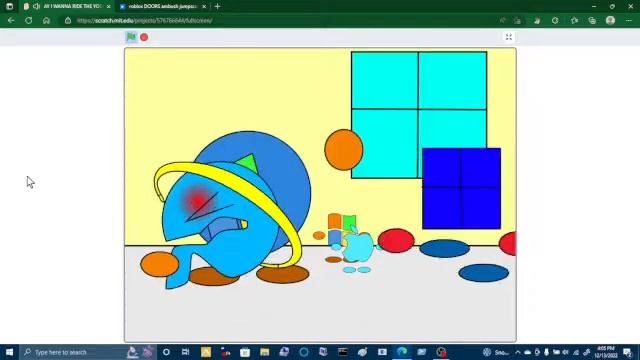Open File Explorer folder from taskbar

click(x=264, y=352)
